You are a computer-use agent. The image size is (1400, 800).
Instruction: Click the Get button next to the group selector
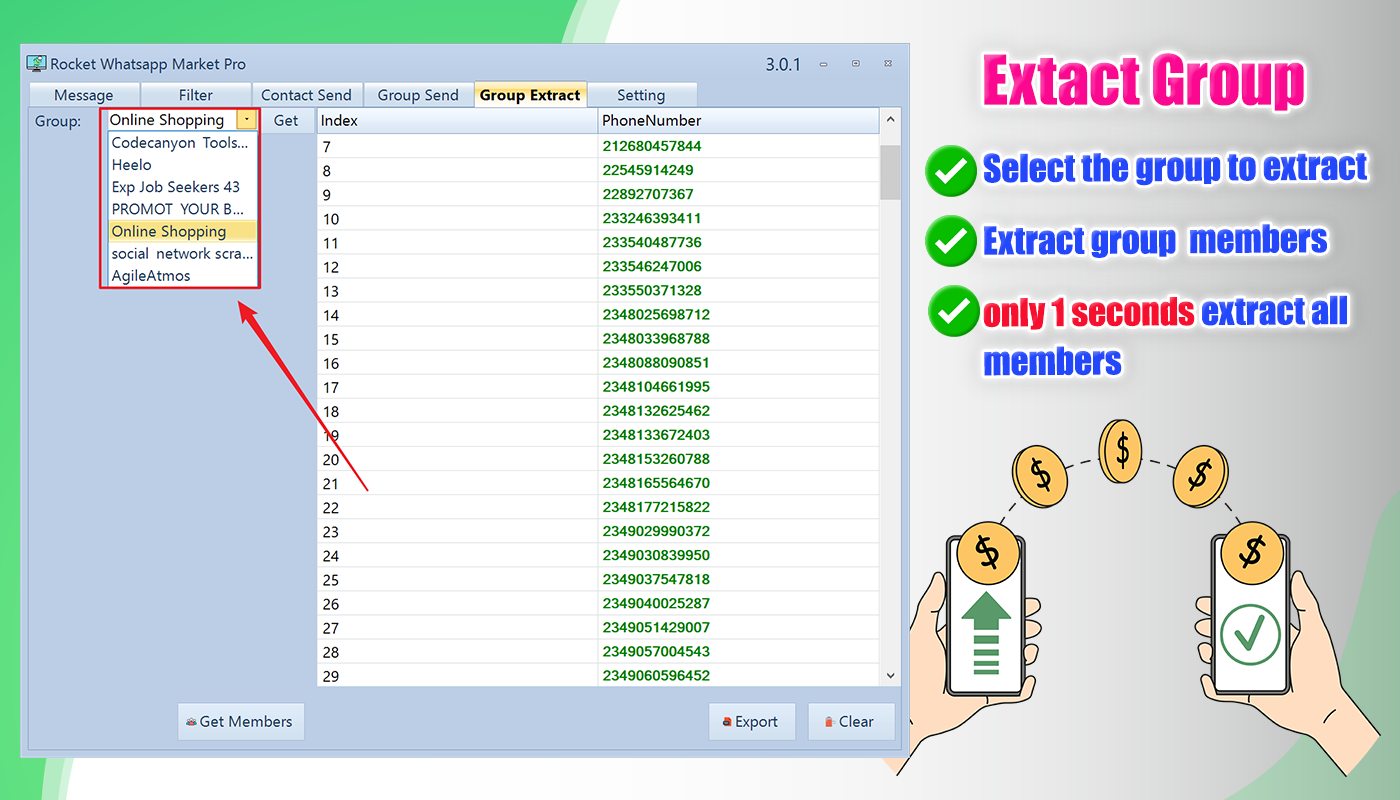287,120
